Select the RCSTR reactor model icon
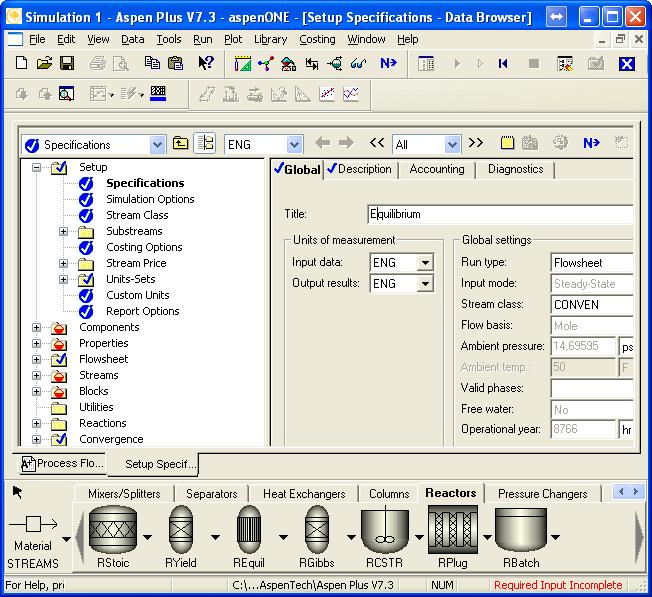652x597 pixels. [385, 530]
